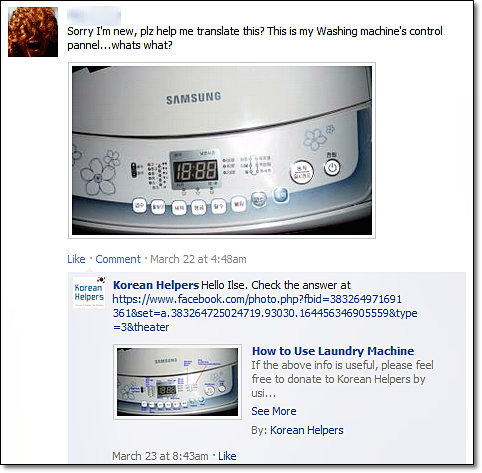Click Korean Helpers in the By line
The image size is (482, 473).
click(x=307, y=430)
